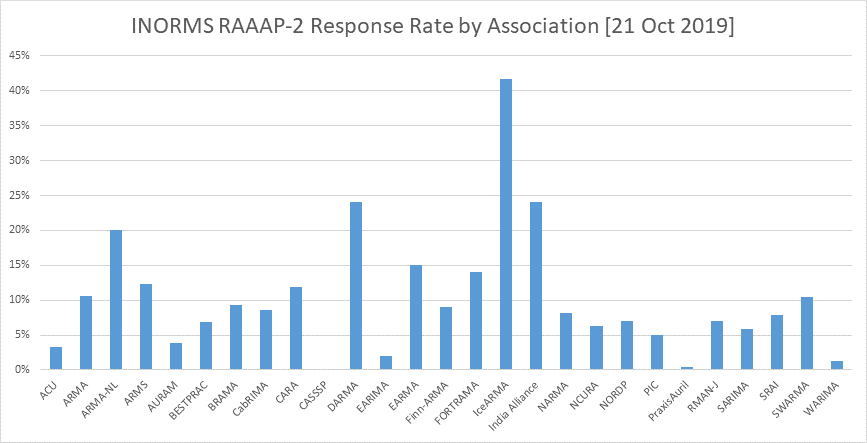867x443 pixels.
Task: Click the BRAMA data bar
Action: point(236,337)
